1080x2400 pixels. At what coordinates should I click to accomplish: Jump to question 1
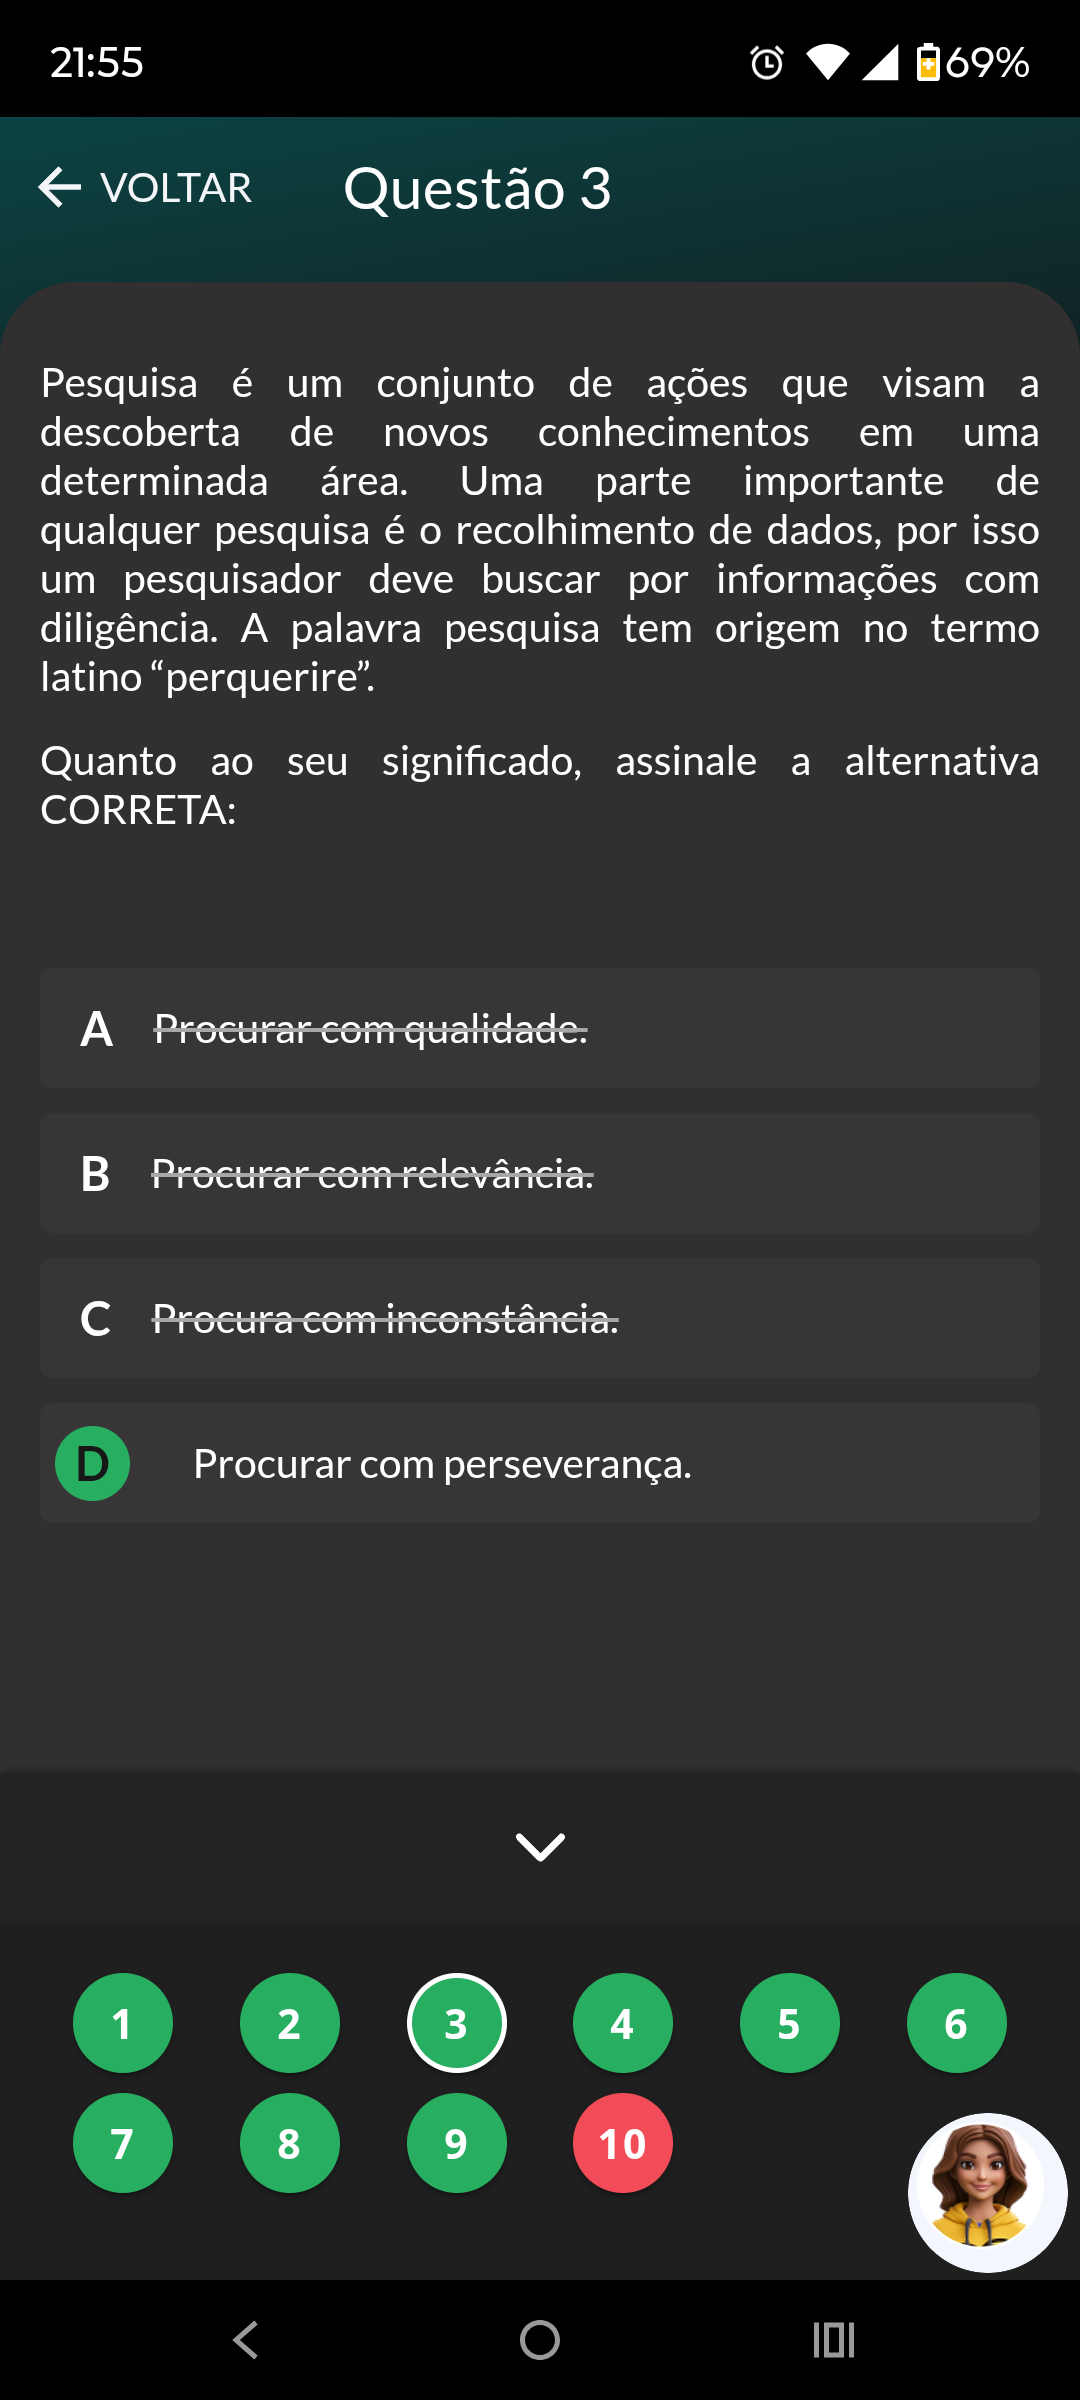pyautogui.click(x=123, y=2023)
